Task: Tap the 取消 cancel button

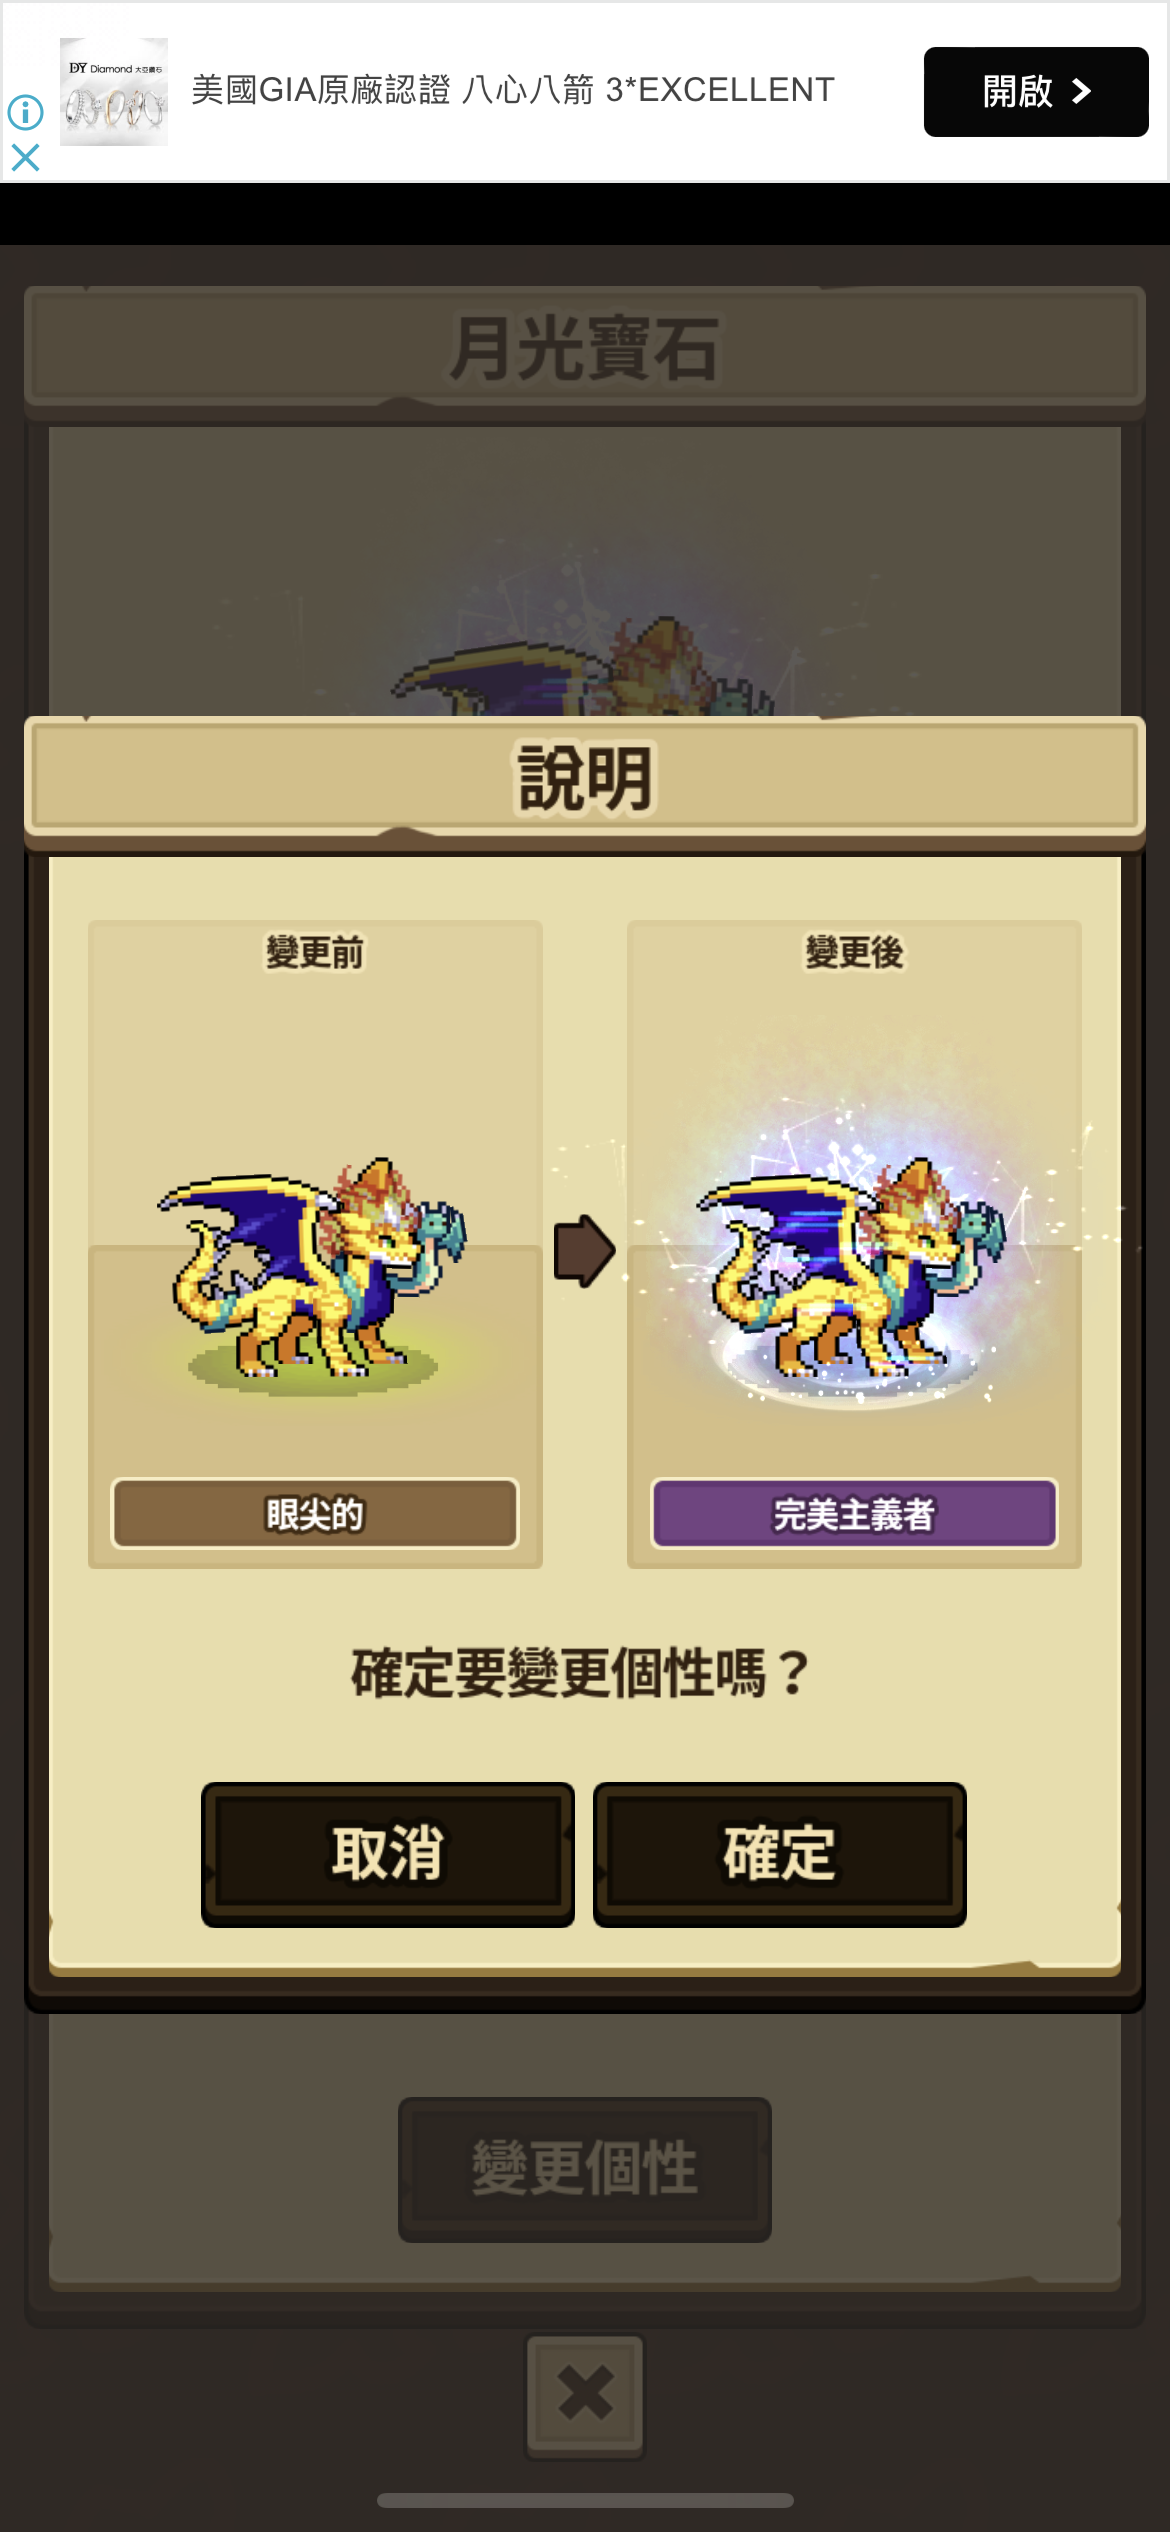Action: [x=388, y=1853]
